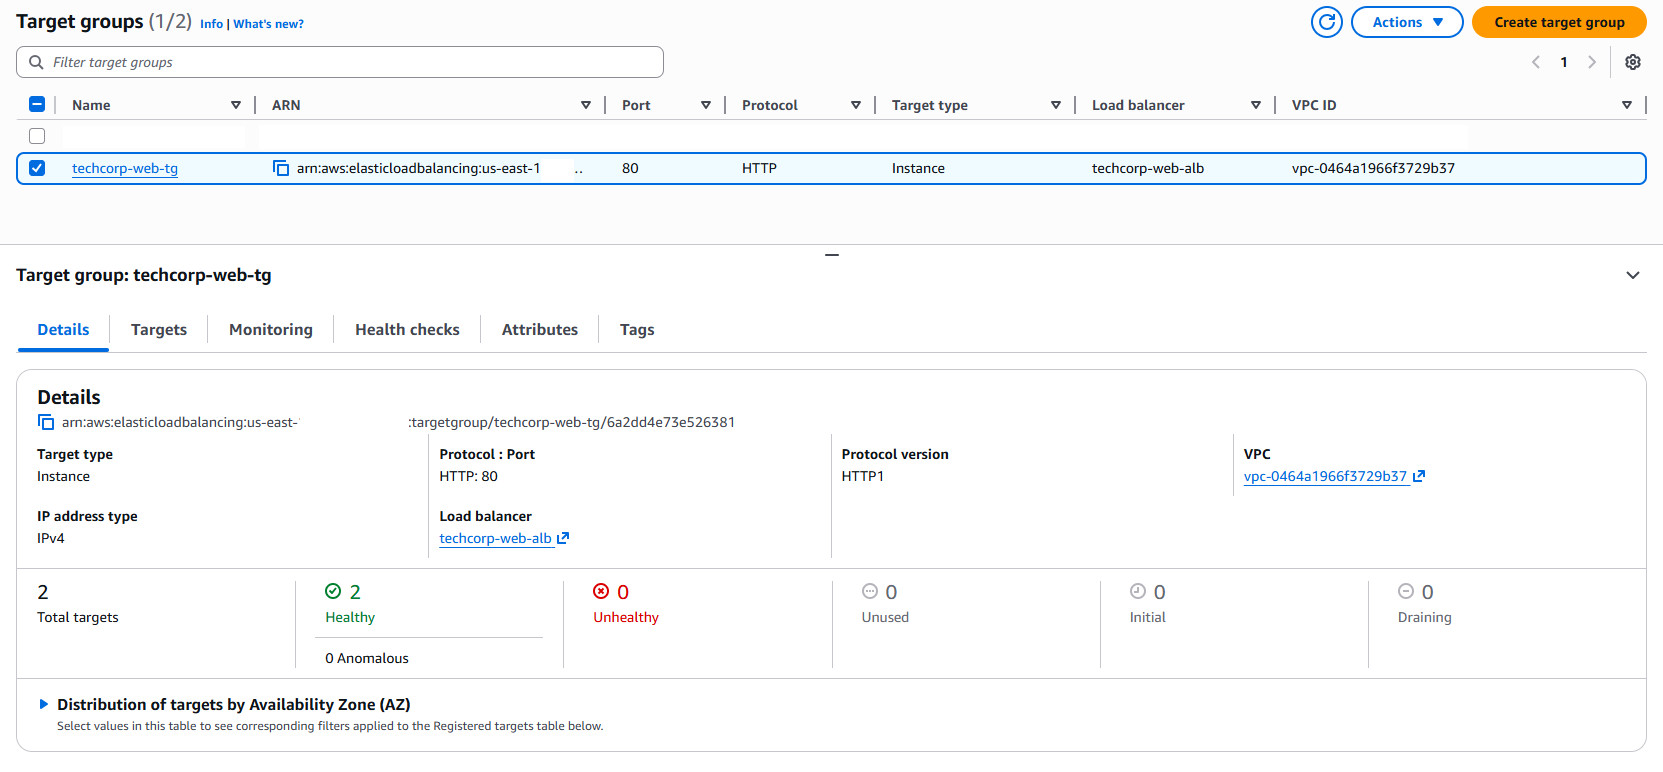Image resolution: width=1663 pixels, height=772 pixels.
Task: Click the panel resize divider handle
Action: 831,255
